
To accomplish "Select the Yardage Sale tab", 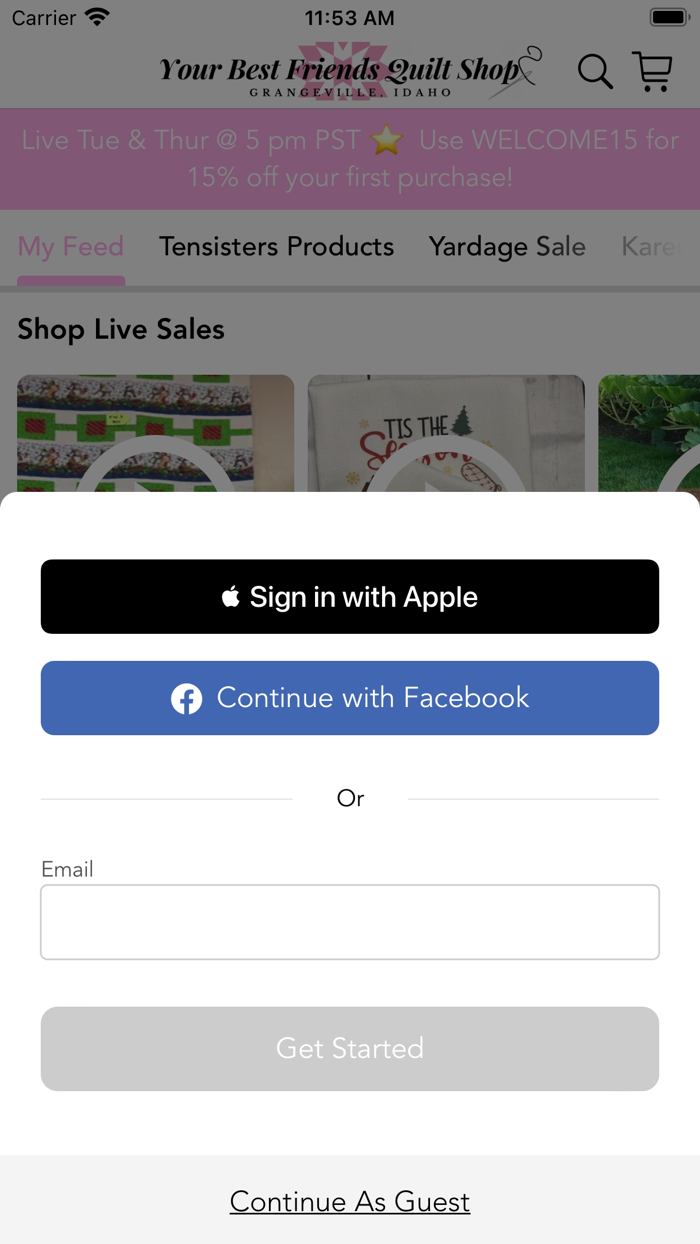I will click(x=507, y=247).
